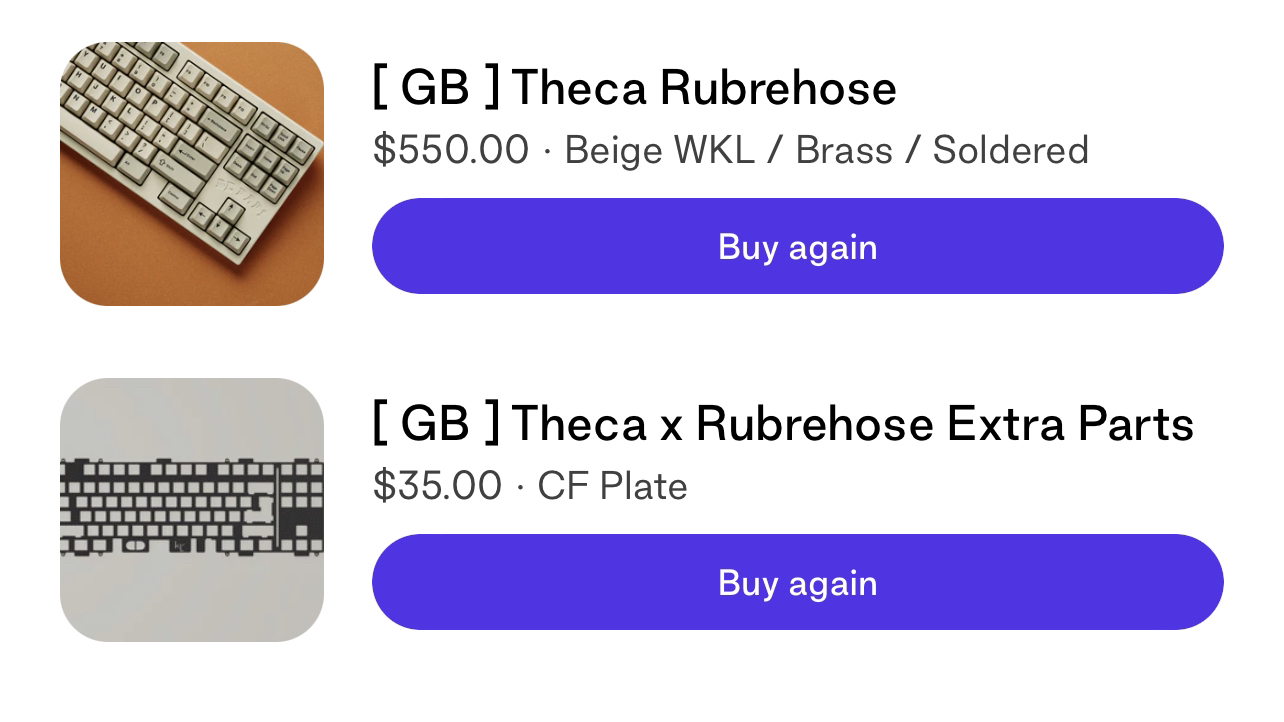
Task: Click the 'Soldered' option text
Action: click(x=1011, y=150)
